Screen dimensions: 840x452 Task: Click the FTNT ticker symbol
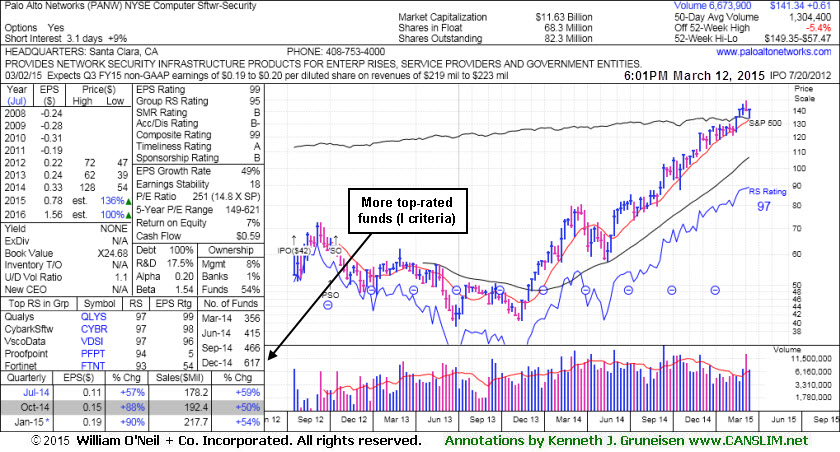(x=93, y=366)
